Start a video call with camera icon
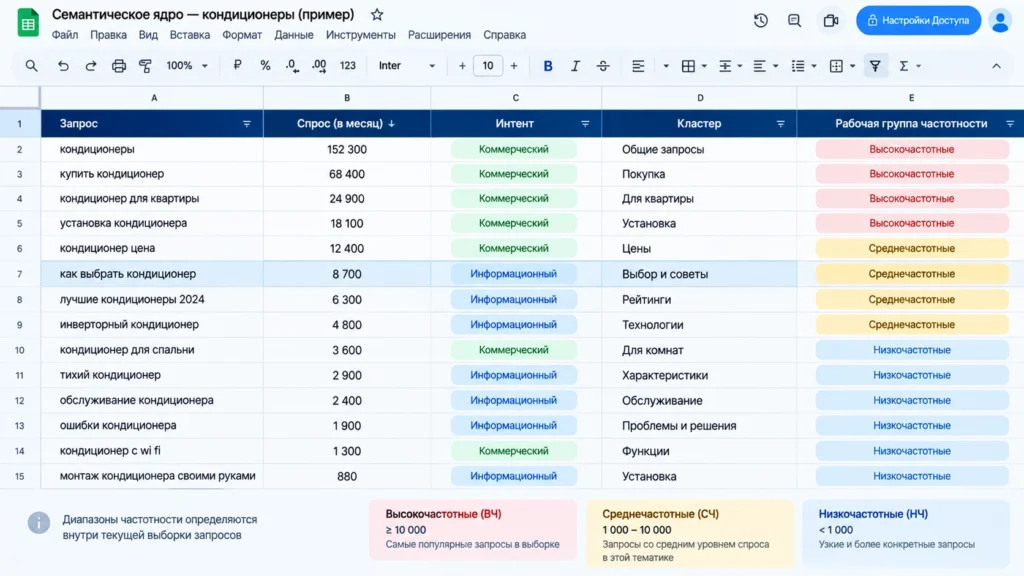Screen dimensions: 1024x576 click(831, 20)
